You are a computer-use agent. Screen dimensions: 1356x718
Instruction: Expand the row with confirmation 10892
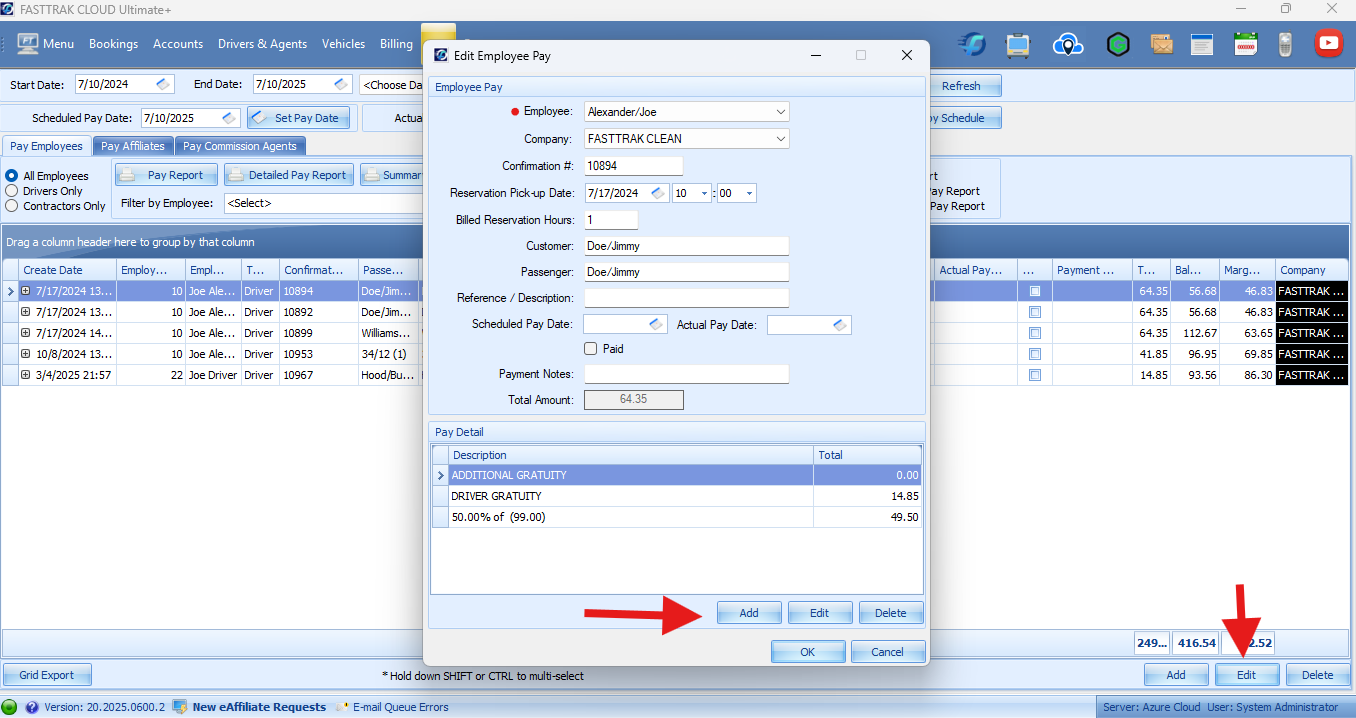[26, 312]
